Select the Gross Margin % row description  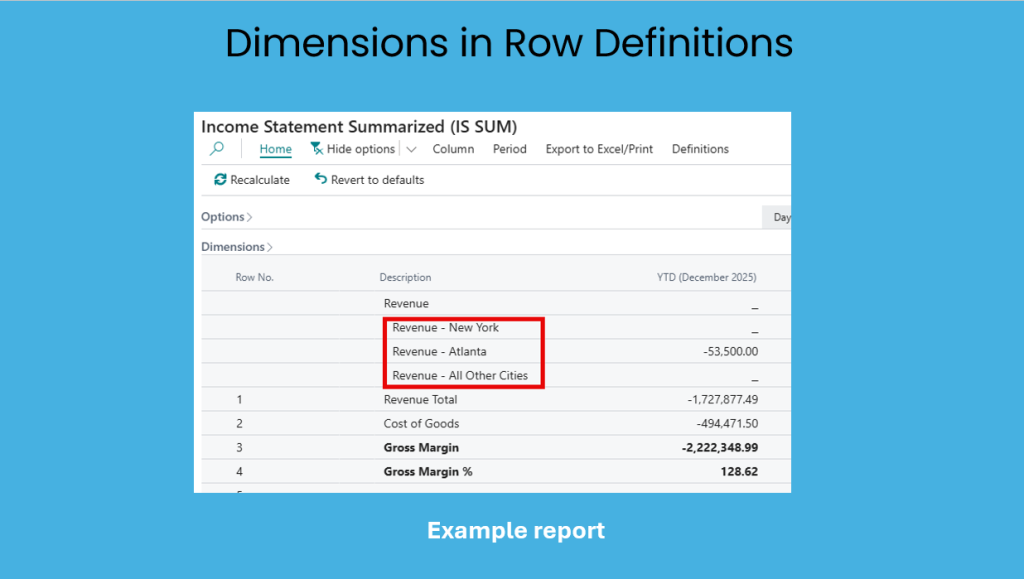pos(428,471)
